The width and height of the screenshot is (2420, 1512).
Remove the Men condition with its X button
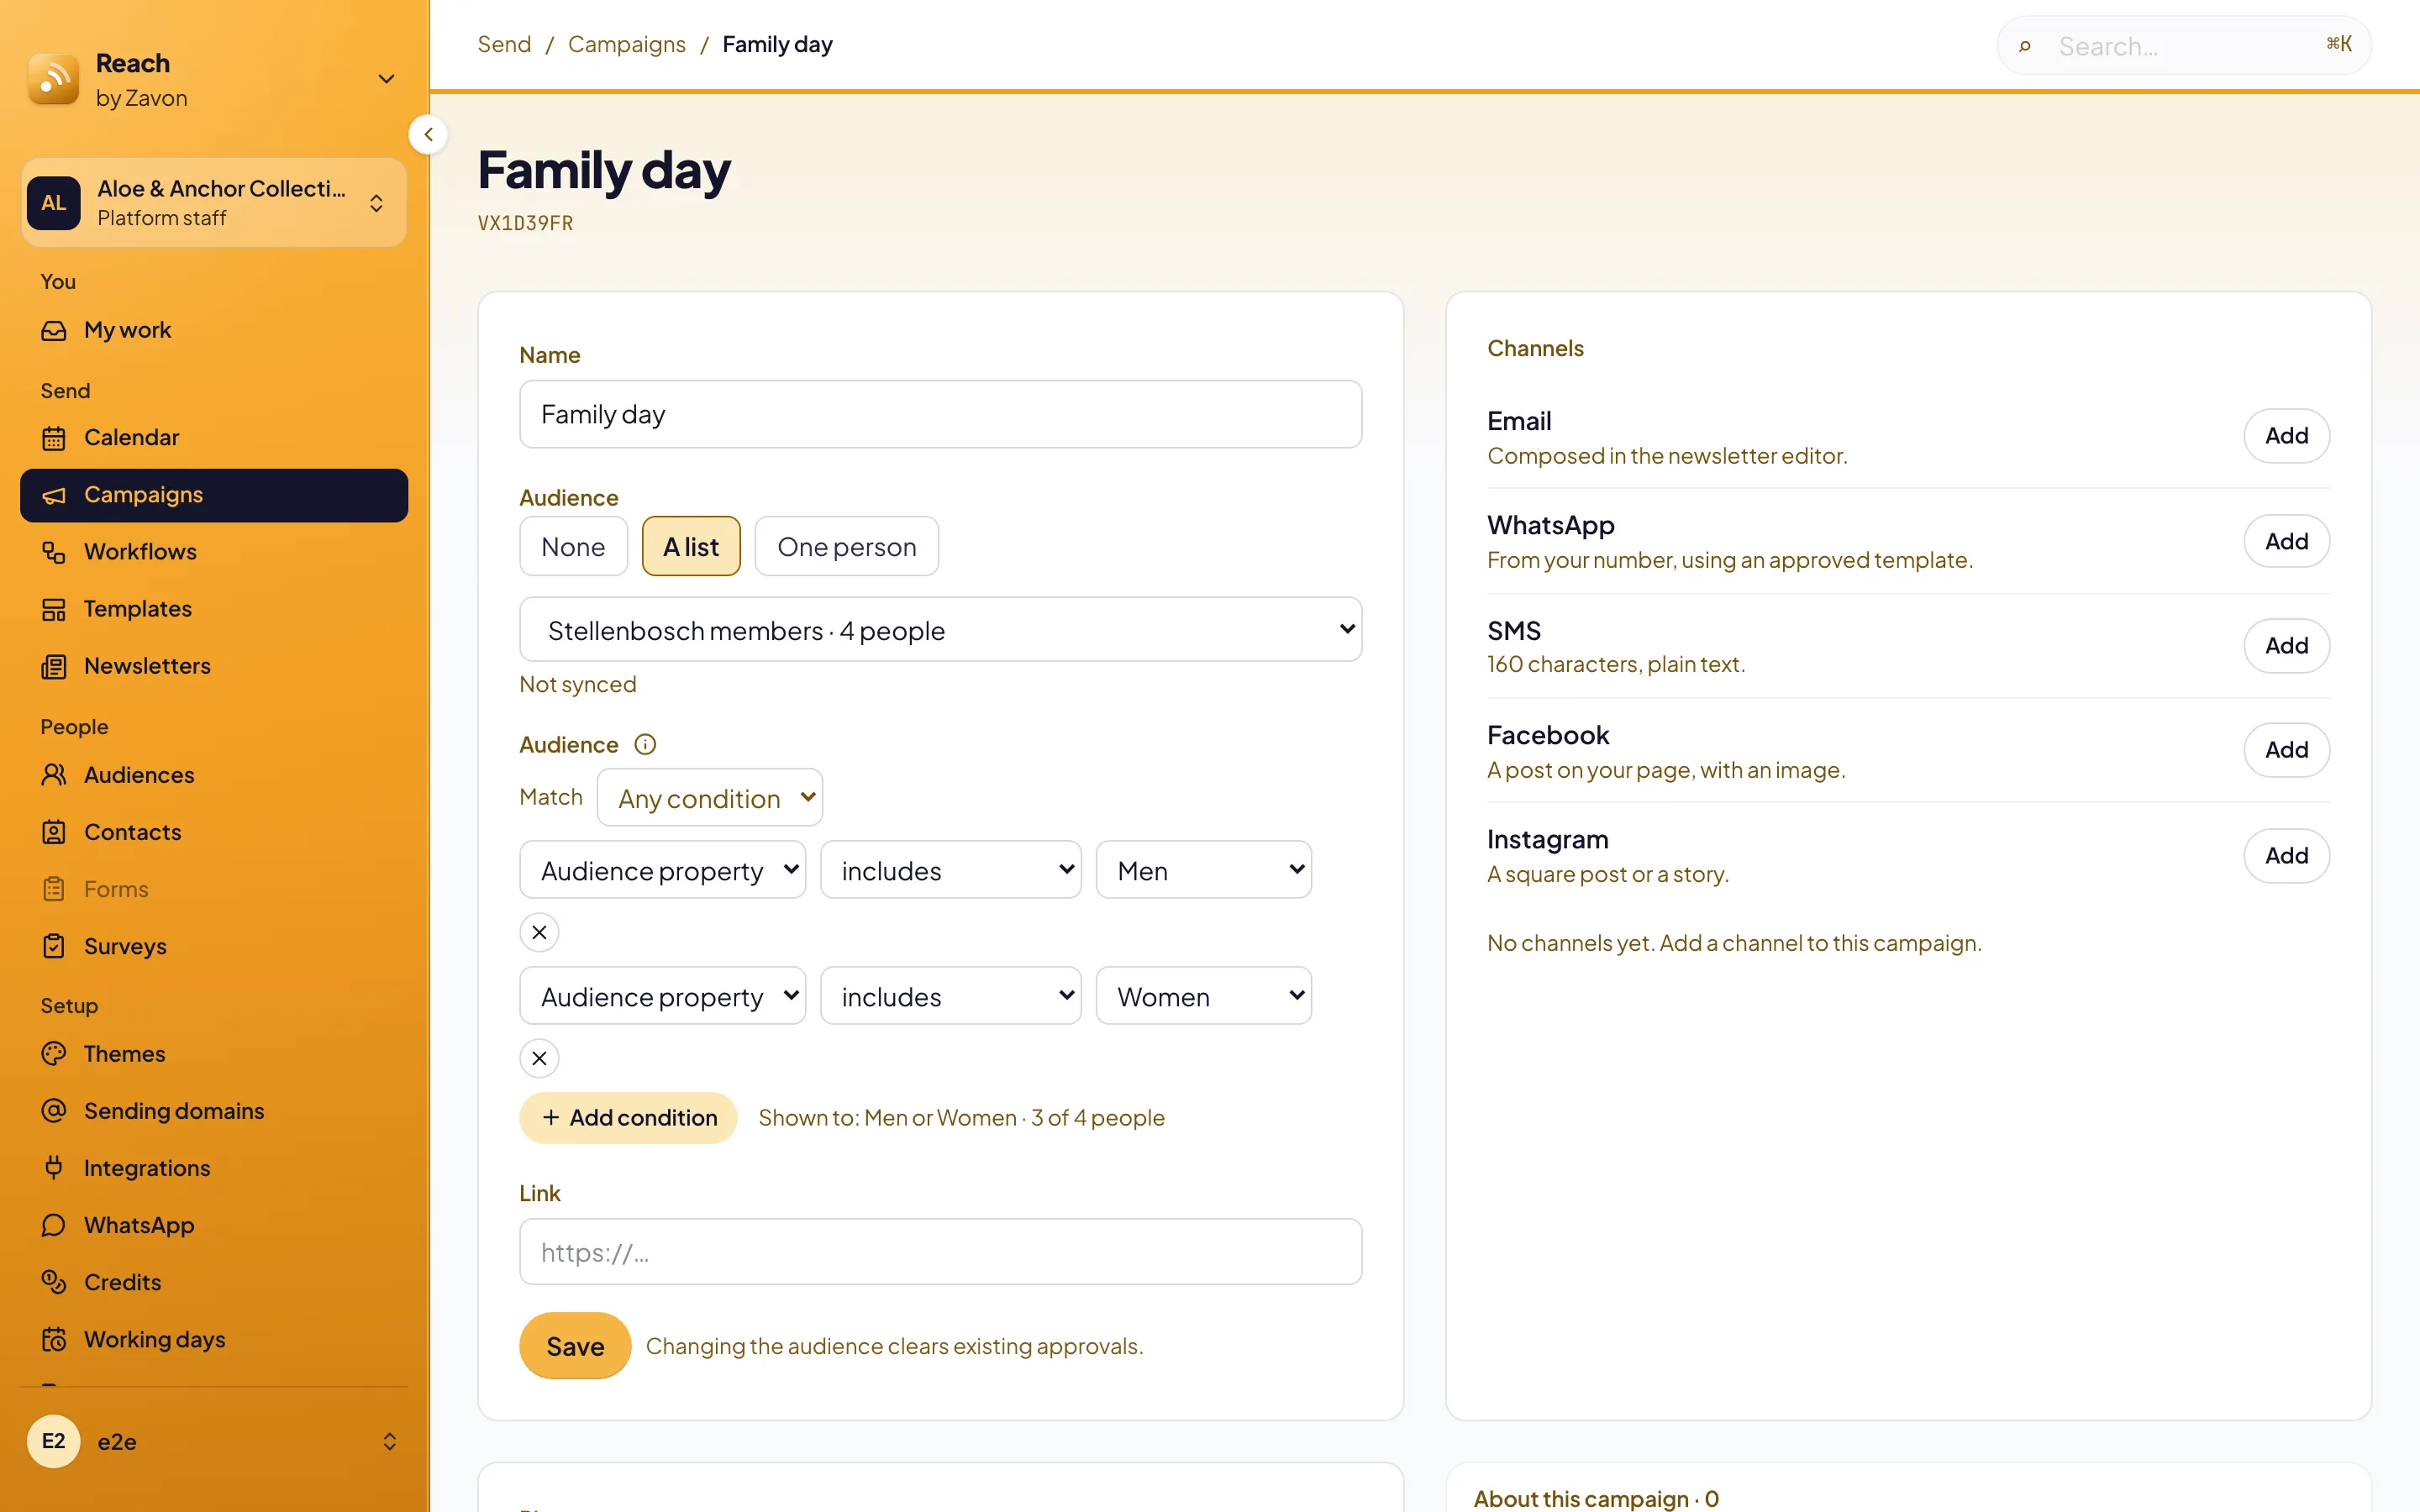click(539, 932)
